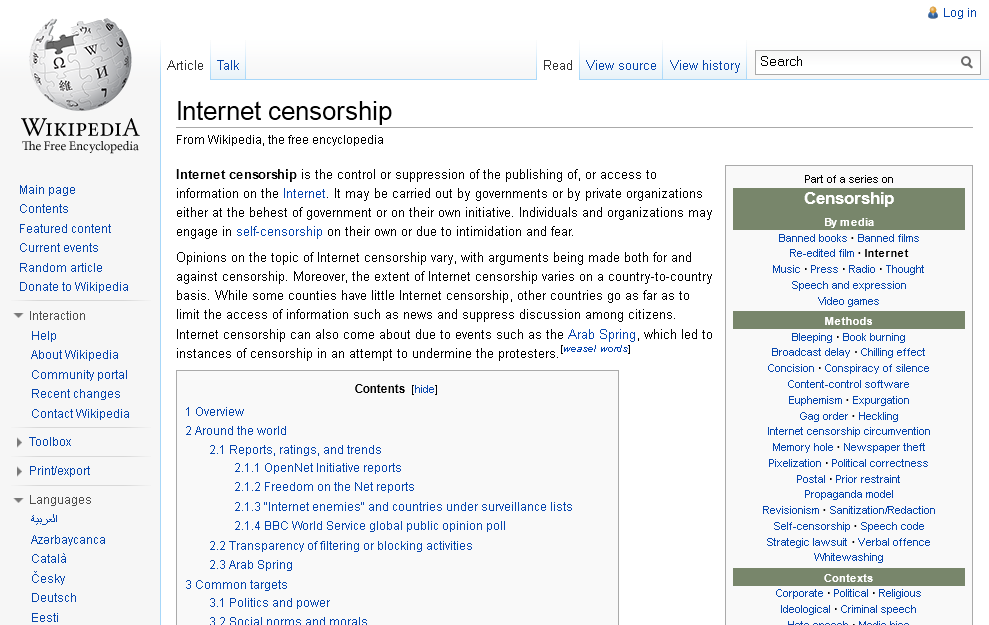Select the Česky language link
Image resolution: width=989 pixels, height=625 pixels.
pos(48,578)
